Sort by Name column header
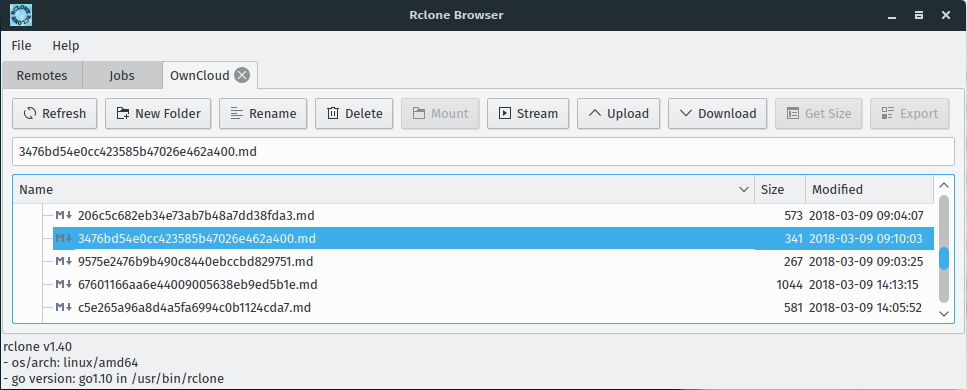 (383, 189)
